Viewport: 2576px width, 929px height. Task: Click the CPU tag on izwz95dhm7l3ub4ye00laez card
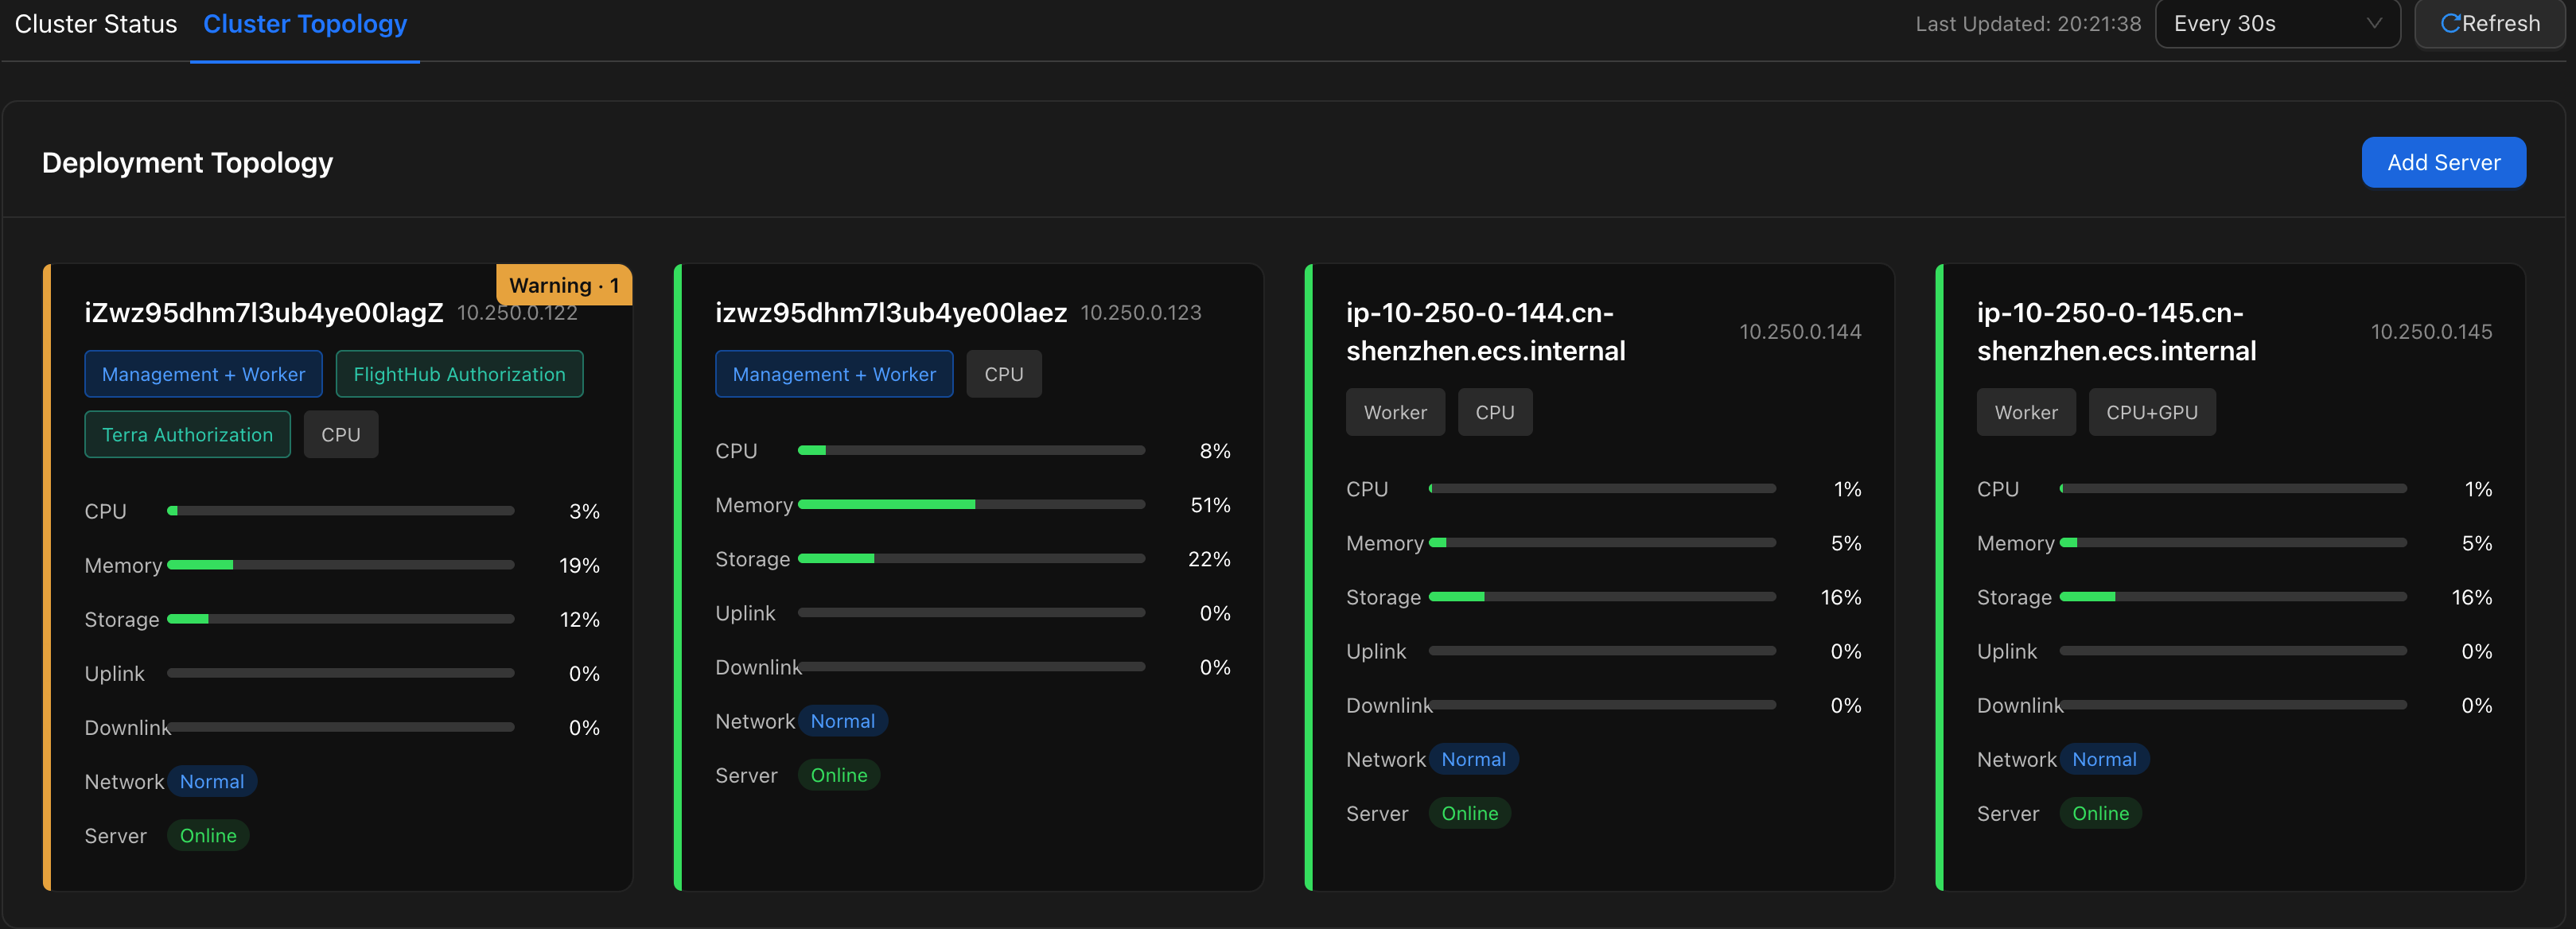pos(1003,374)
